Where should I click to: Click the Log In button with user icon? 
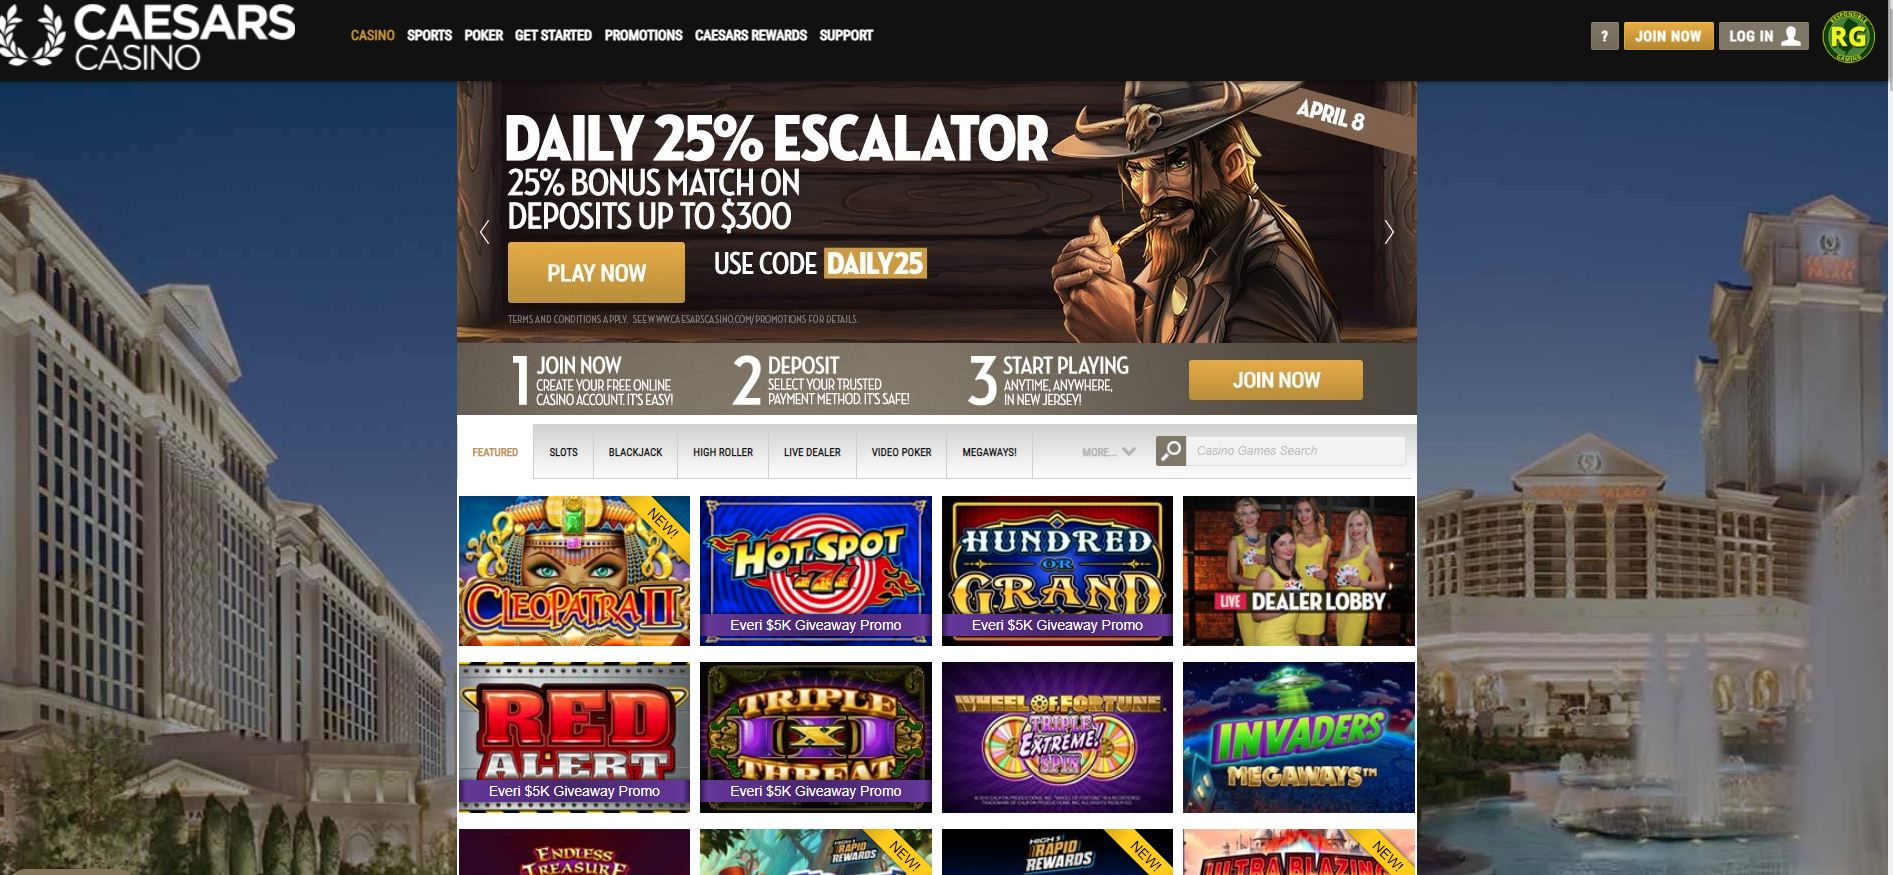click(x=1763, y=36)
